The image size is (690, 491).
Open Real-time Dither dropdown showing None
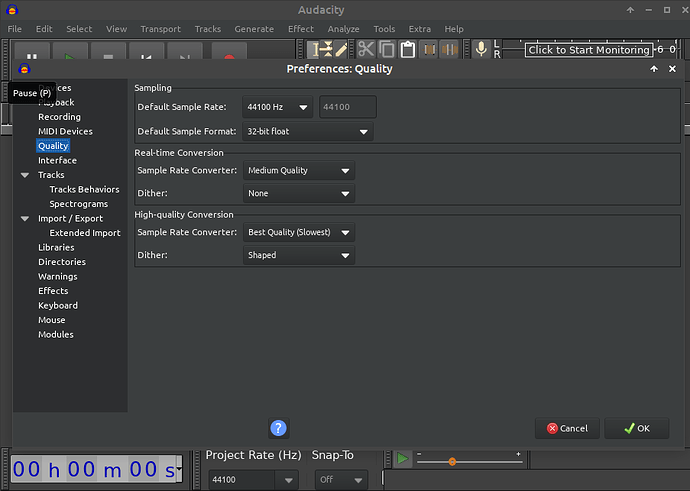299,193
